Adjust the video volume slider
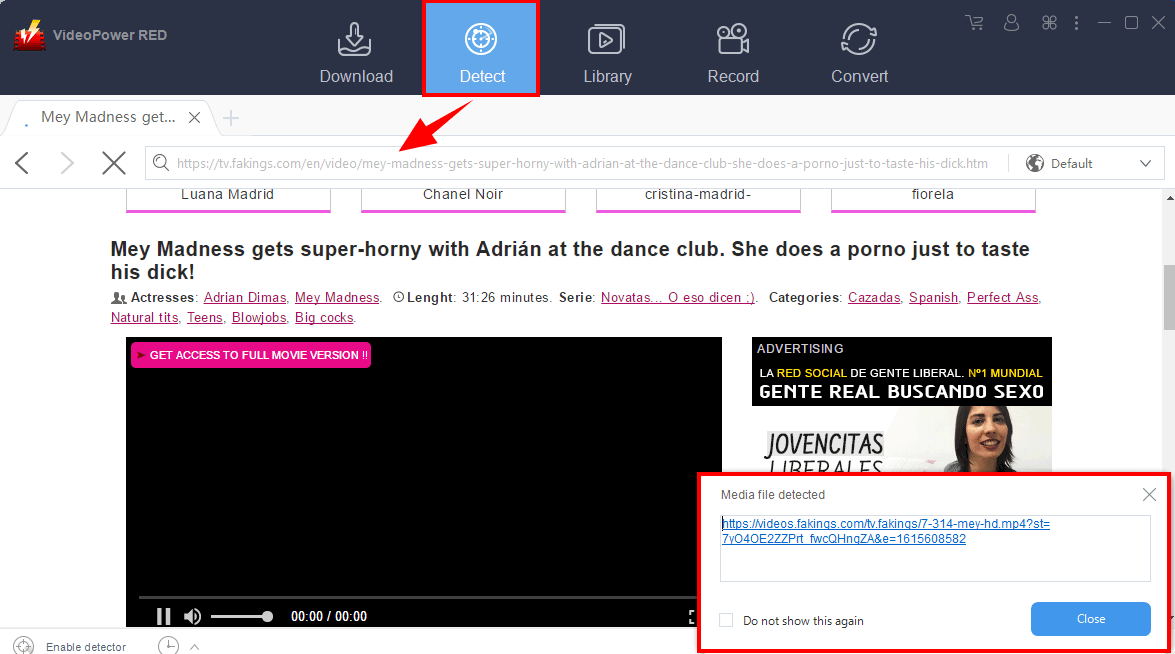 point(241,617)
